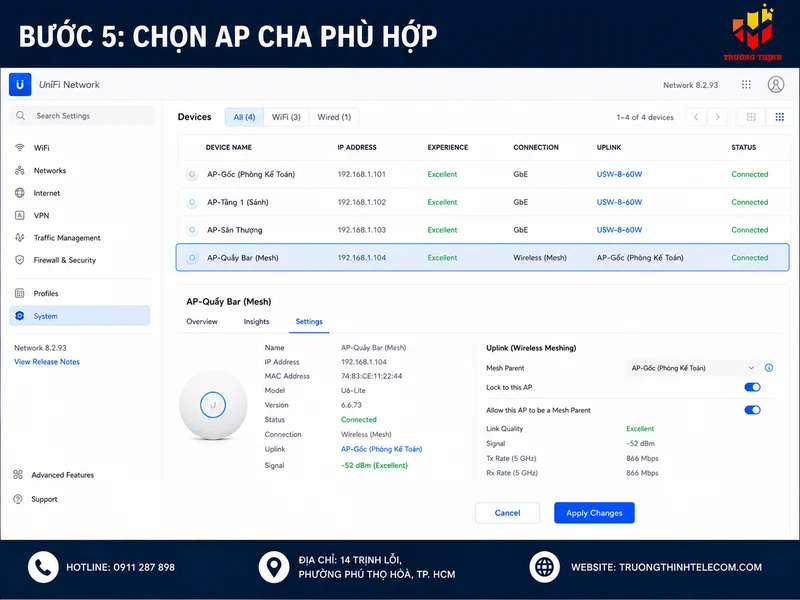Switch to the grid view icon
The width and height of the screenshot is (800, 600).
point(779,117)
